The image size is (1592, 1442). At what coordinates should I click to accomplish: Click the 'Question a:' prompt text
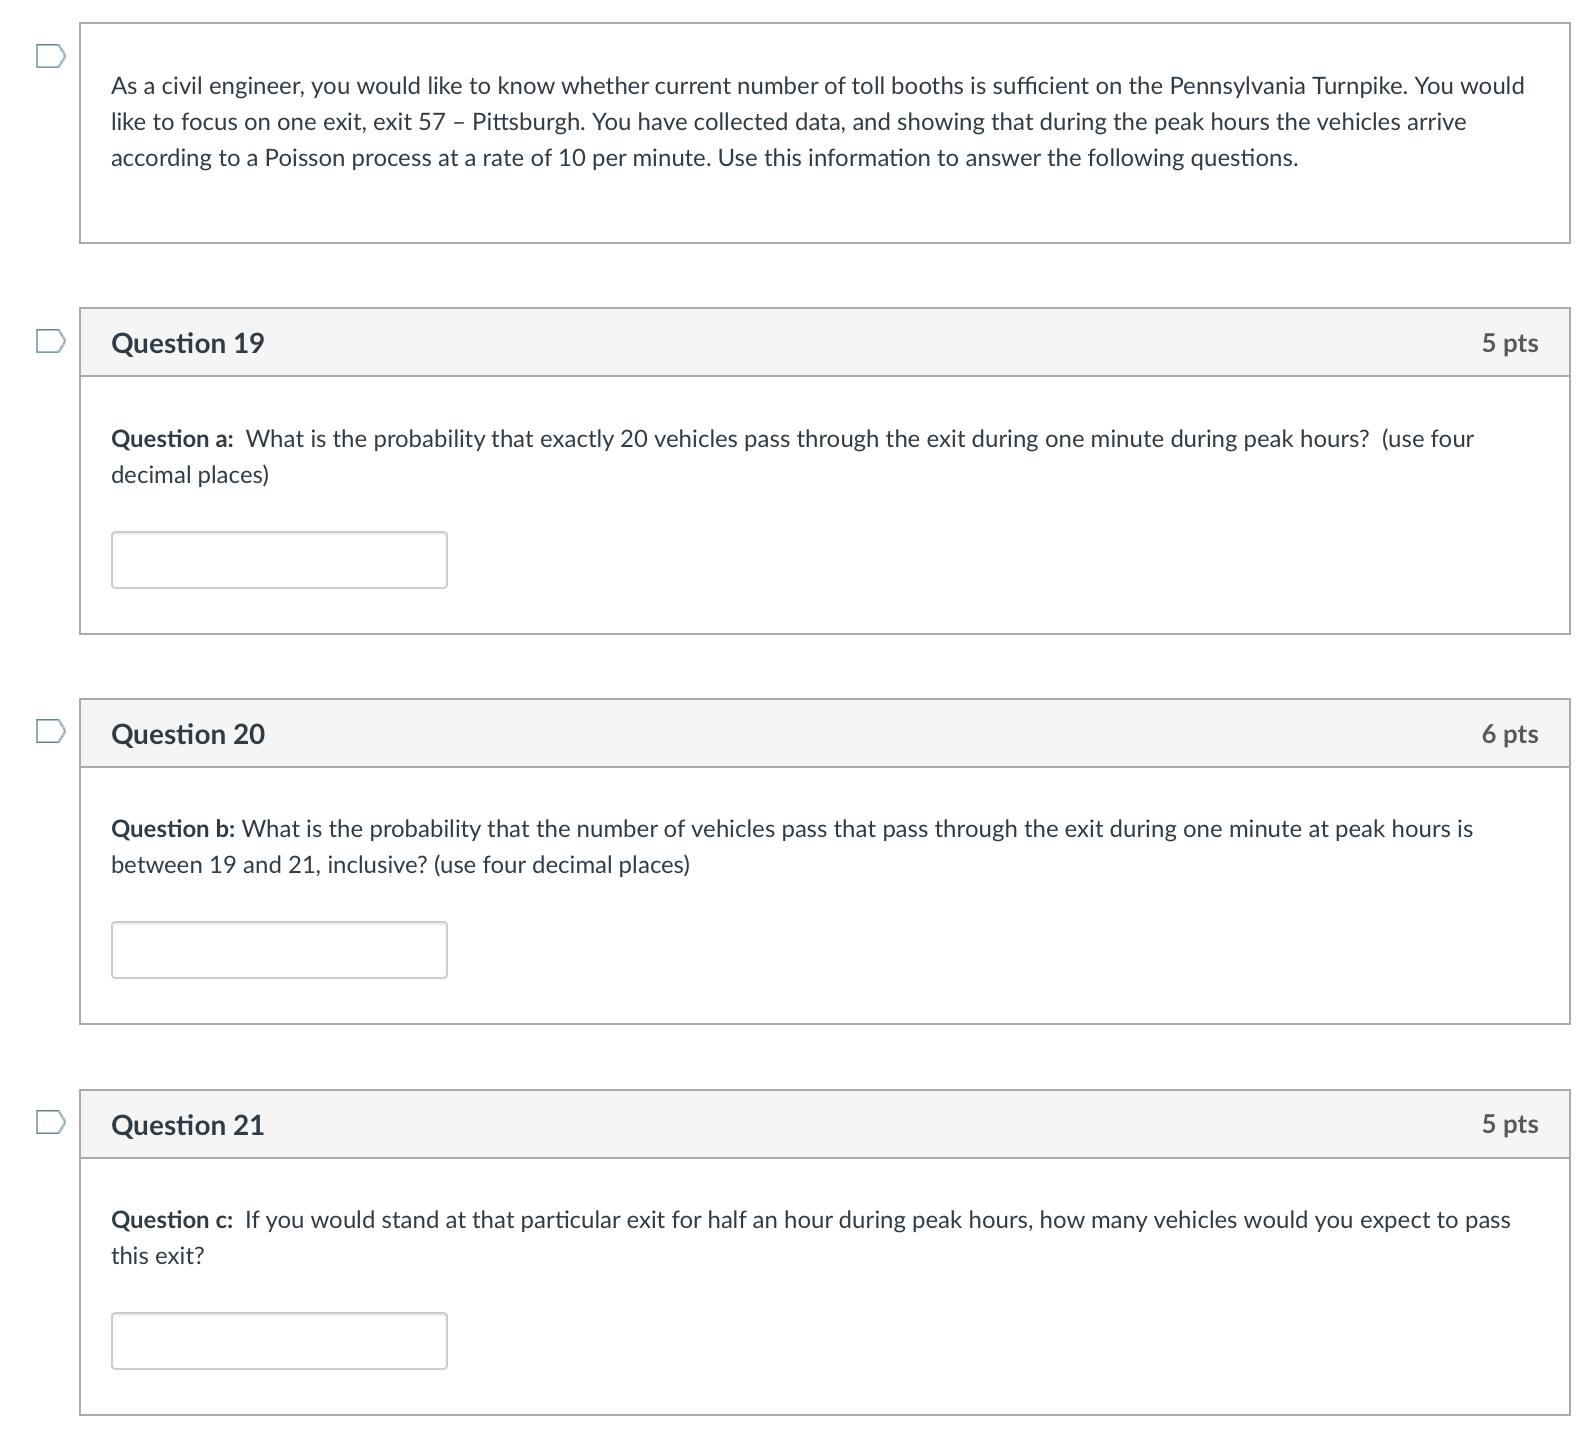click(172, 439)
